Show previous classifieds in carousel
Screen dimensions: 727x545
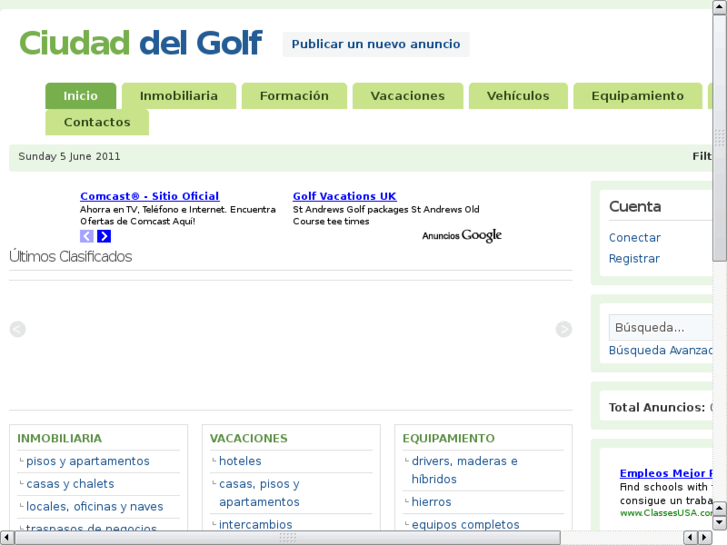click(x=18, y=329)
